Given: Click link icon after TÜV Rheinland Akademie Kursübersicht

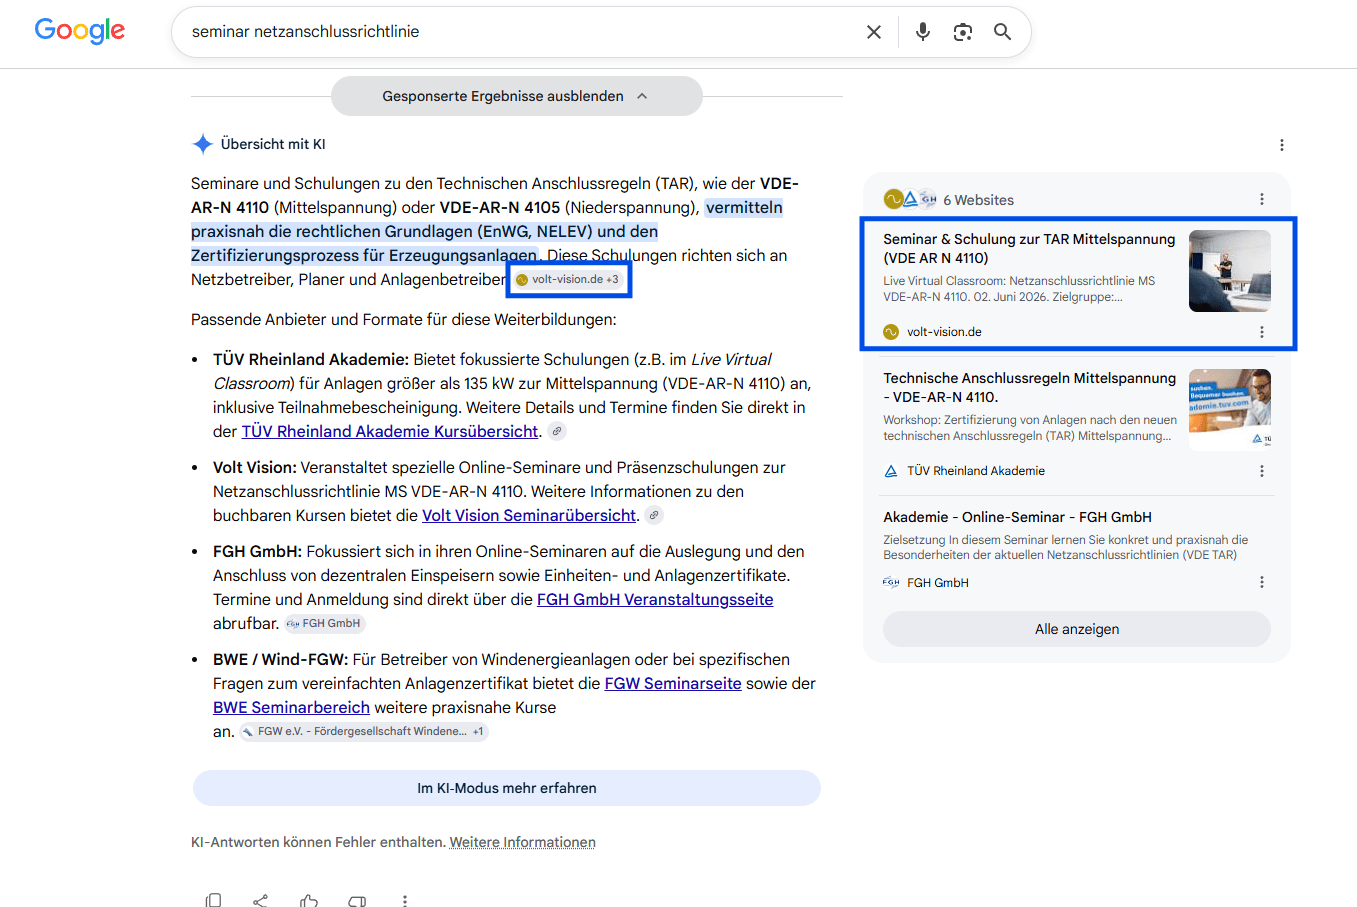Looking at the screenshot, I should click(x=558, y=431).
